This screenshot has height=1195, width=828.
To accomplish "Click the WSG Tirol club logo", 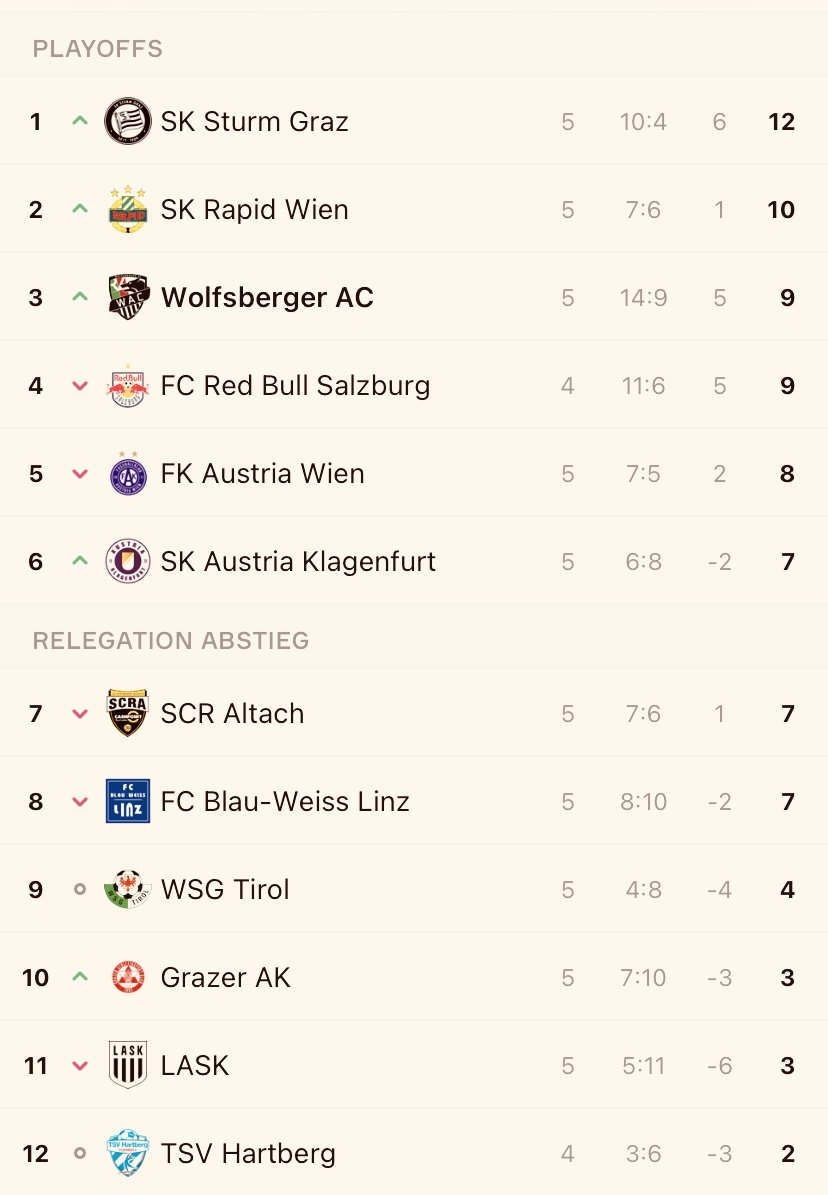I will [x=127, y=889].
